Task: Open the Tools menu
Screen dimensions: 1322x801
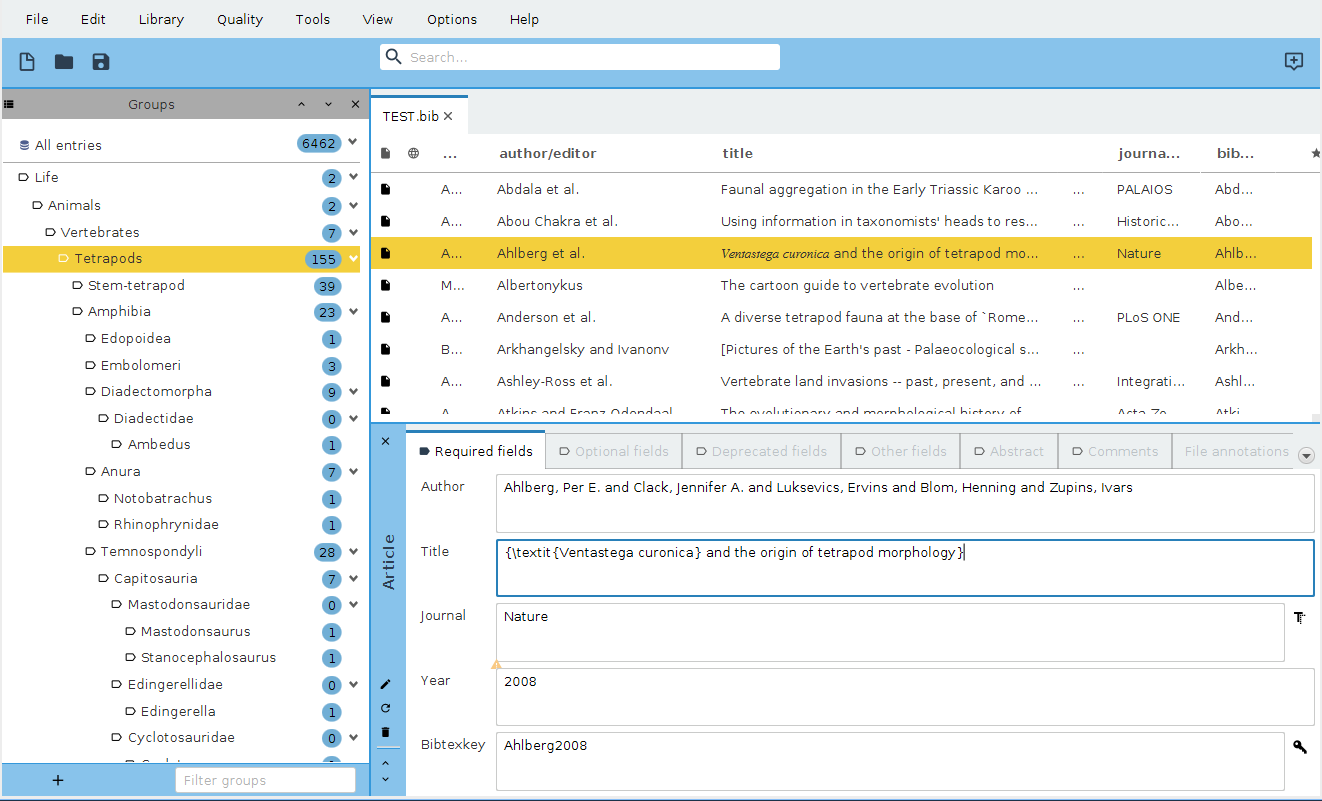Action: [x=313, y=19]
